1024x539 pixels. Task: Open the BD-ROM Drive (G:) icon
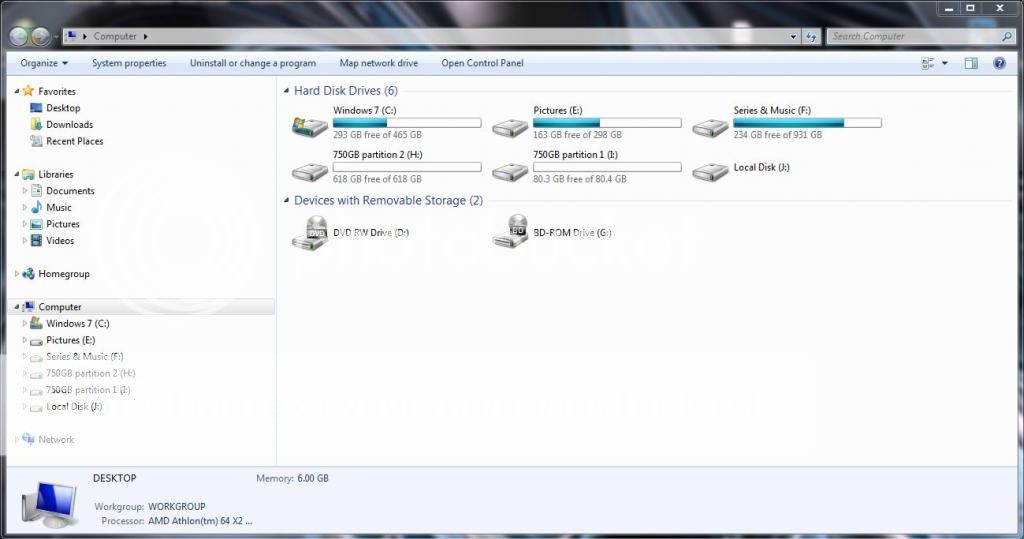tap(510, 231)
